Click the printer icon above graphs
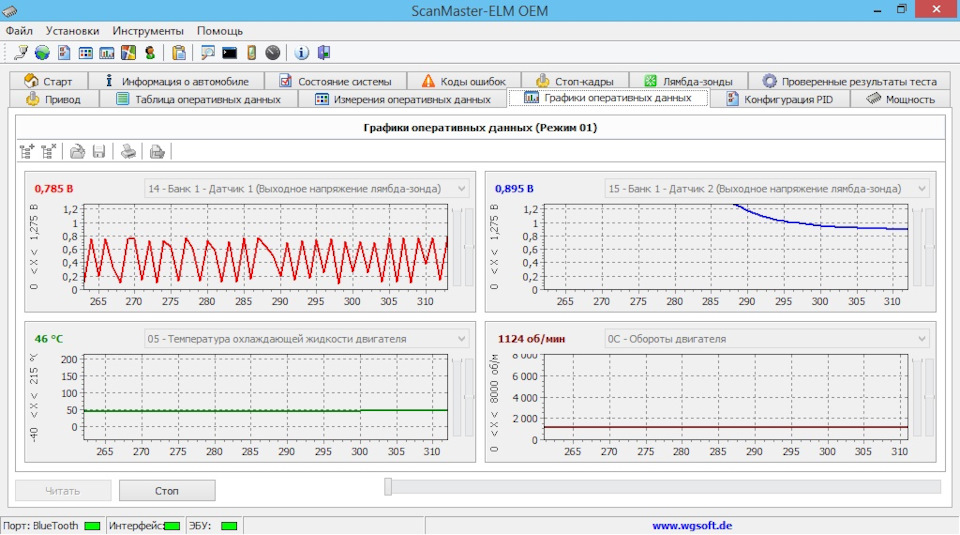This screenshot has width=960, height=535. click(x=128, y=151)
